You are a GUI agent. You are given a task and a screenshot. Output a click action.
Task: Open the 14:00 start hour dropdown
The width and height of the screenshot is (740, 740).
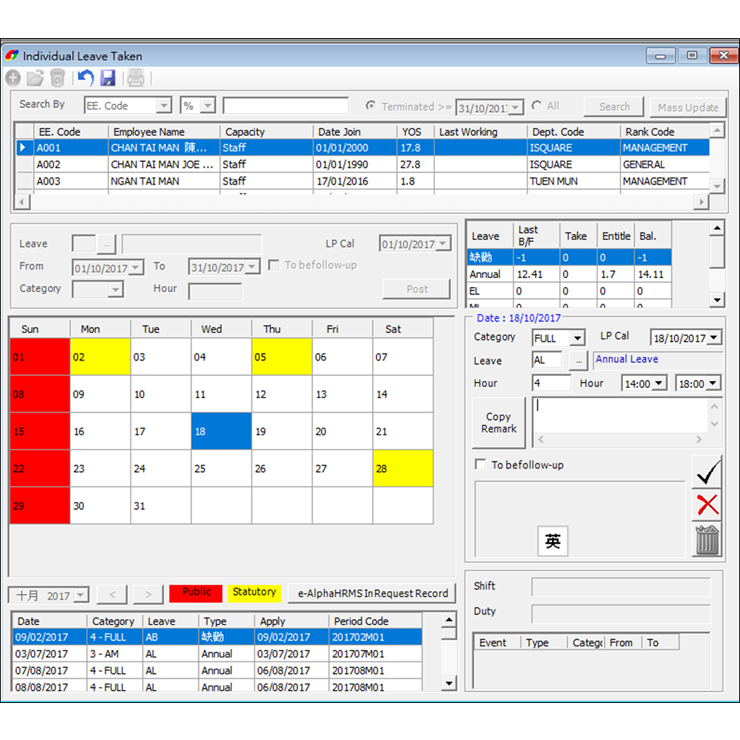tap(659, 383)
